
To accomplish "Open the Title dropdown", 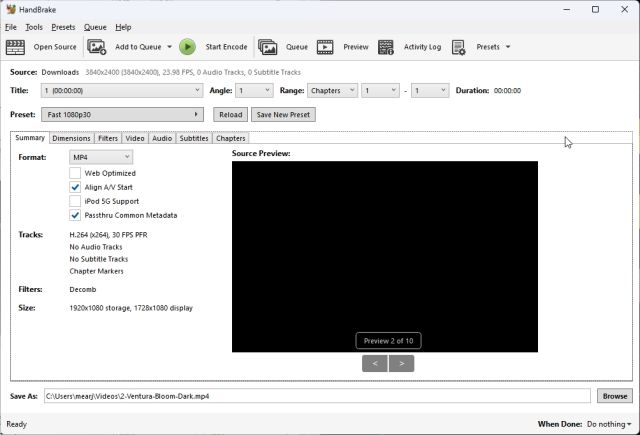I will [x=122, y=91].
